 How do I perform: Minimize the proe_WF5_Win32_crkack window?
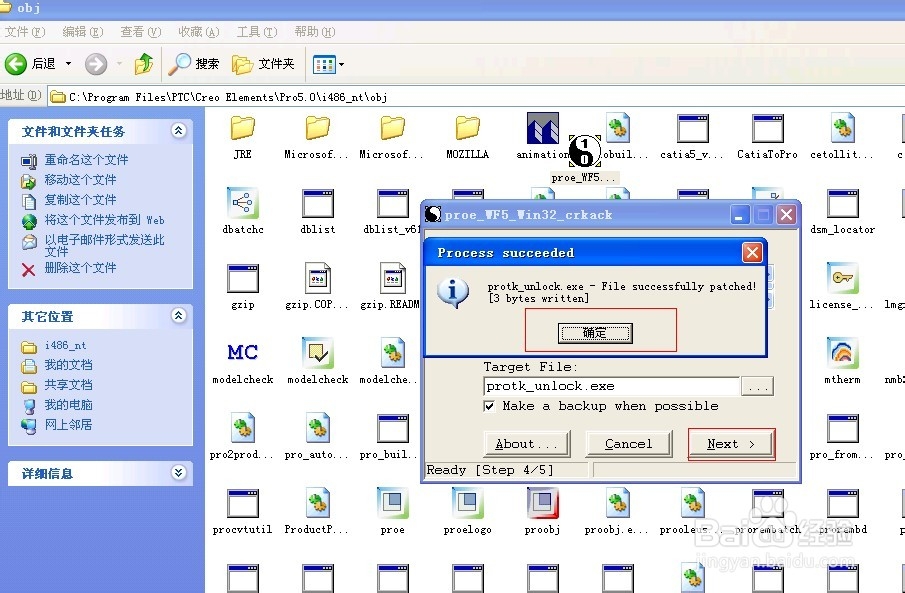(x=739, y=215)
